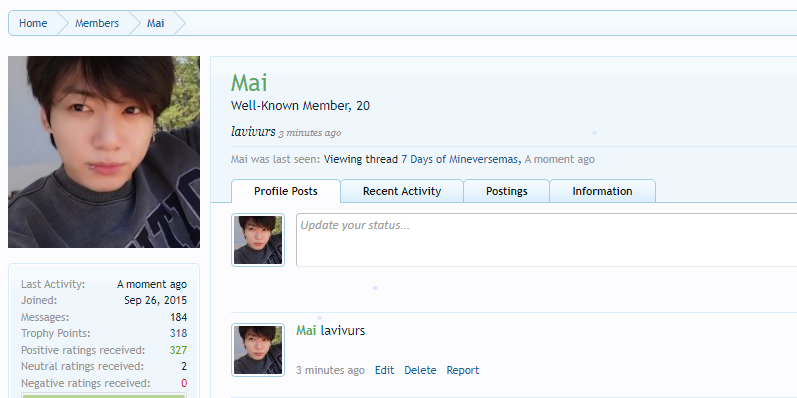Image resolution: width=797 pixels, height=398 pixels.
Task: Open 7 Days of Mineversemas thread link
Action: [x=459, y=160]
